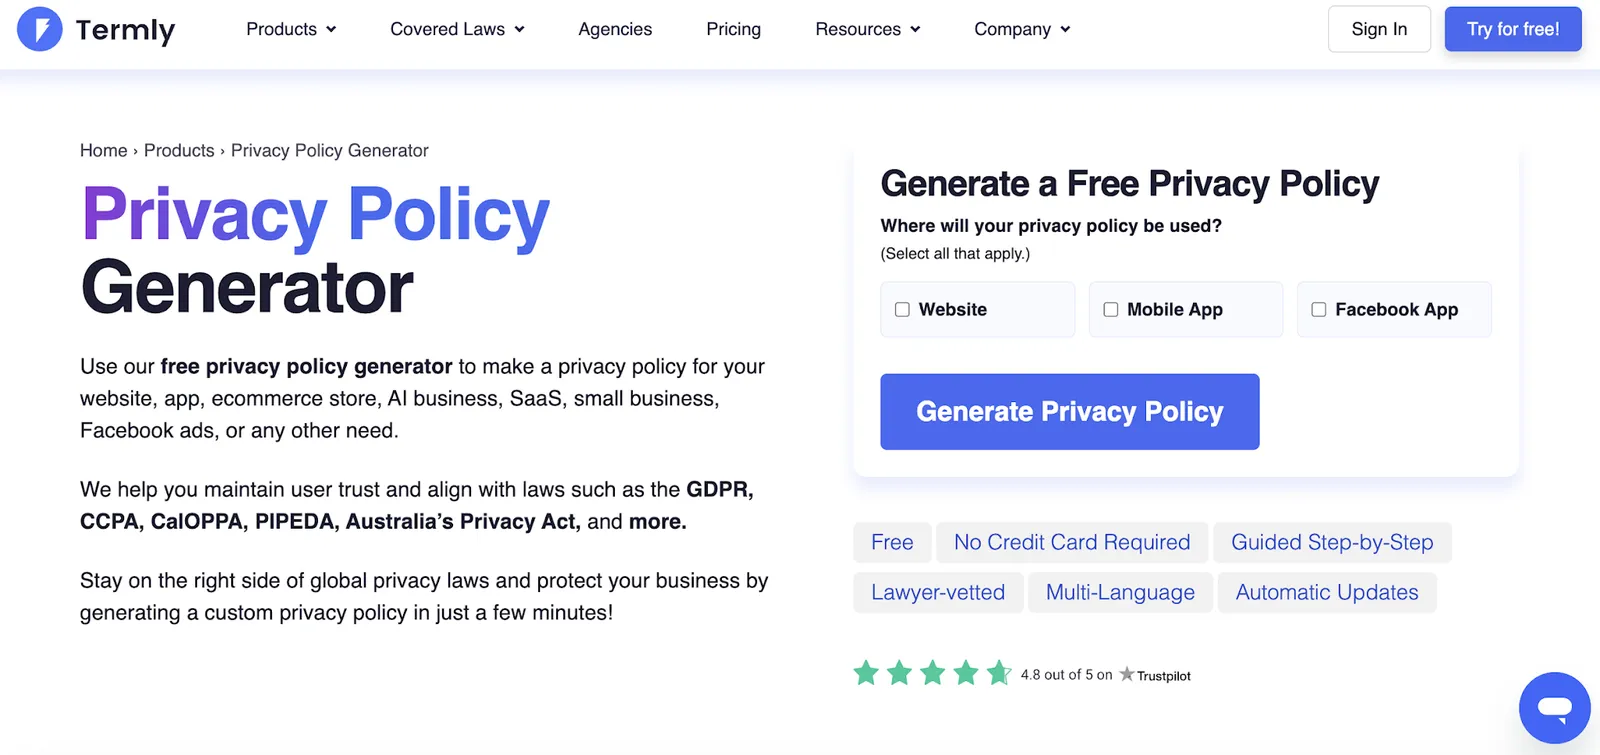The image size is (1600, 755).
Task: Click the Automatic Updates feature tag
Action: 1326,592
